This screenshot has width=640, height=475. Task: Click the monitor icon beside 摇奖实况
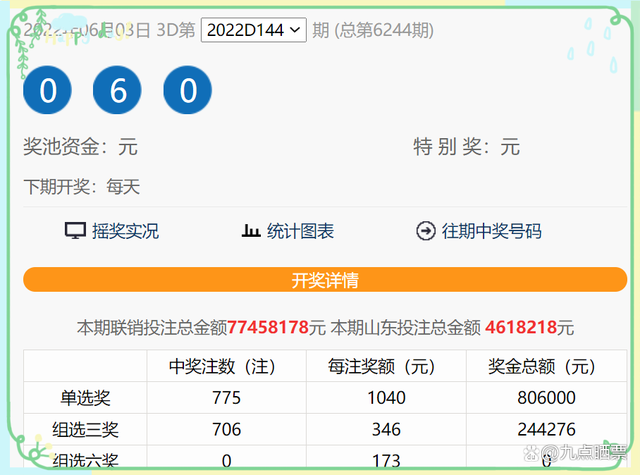75,231
